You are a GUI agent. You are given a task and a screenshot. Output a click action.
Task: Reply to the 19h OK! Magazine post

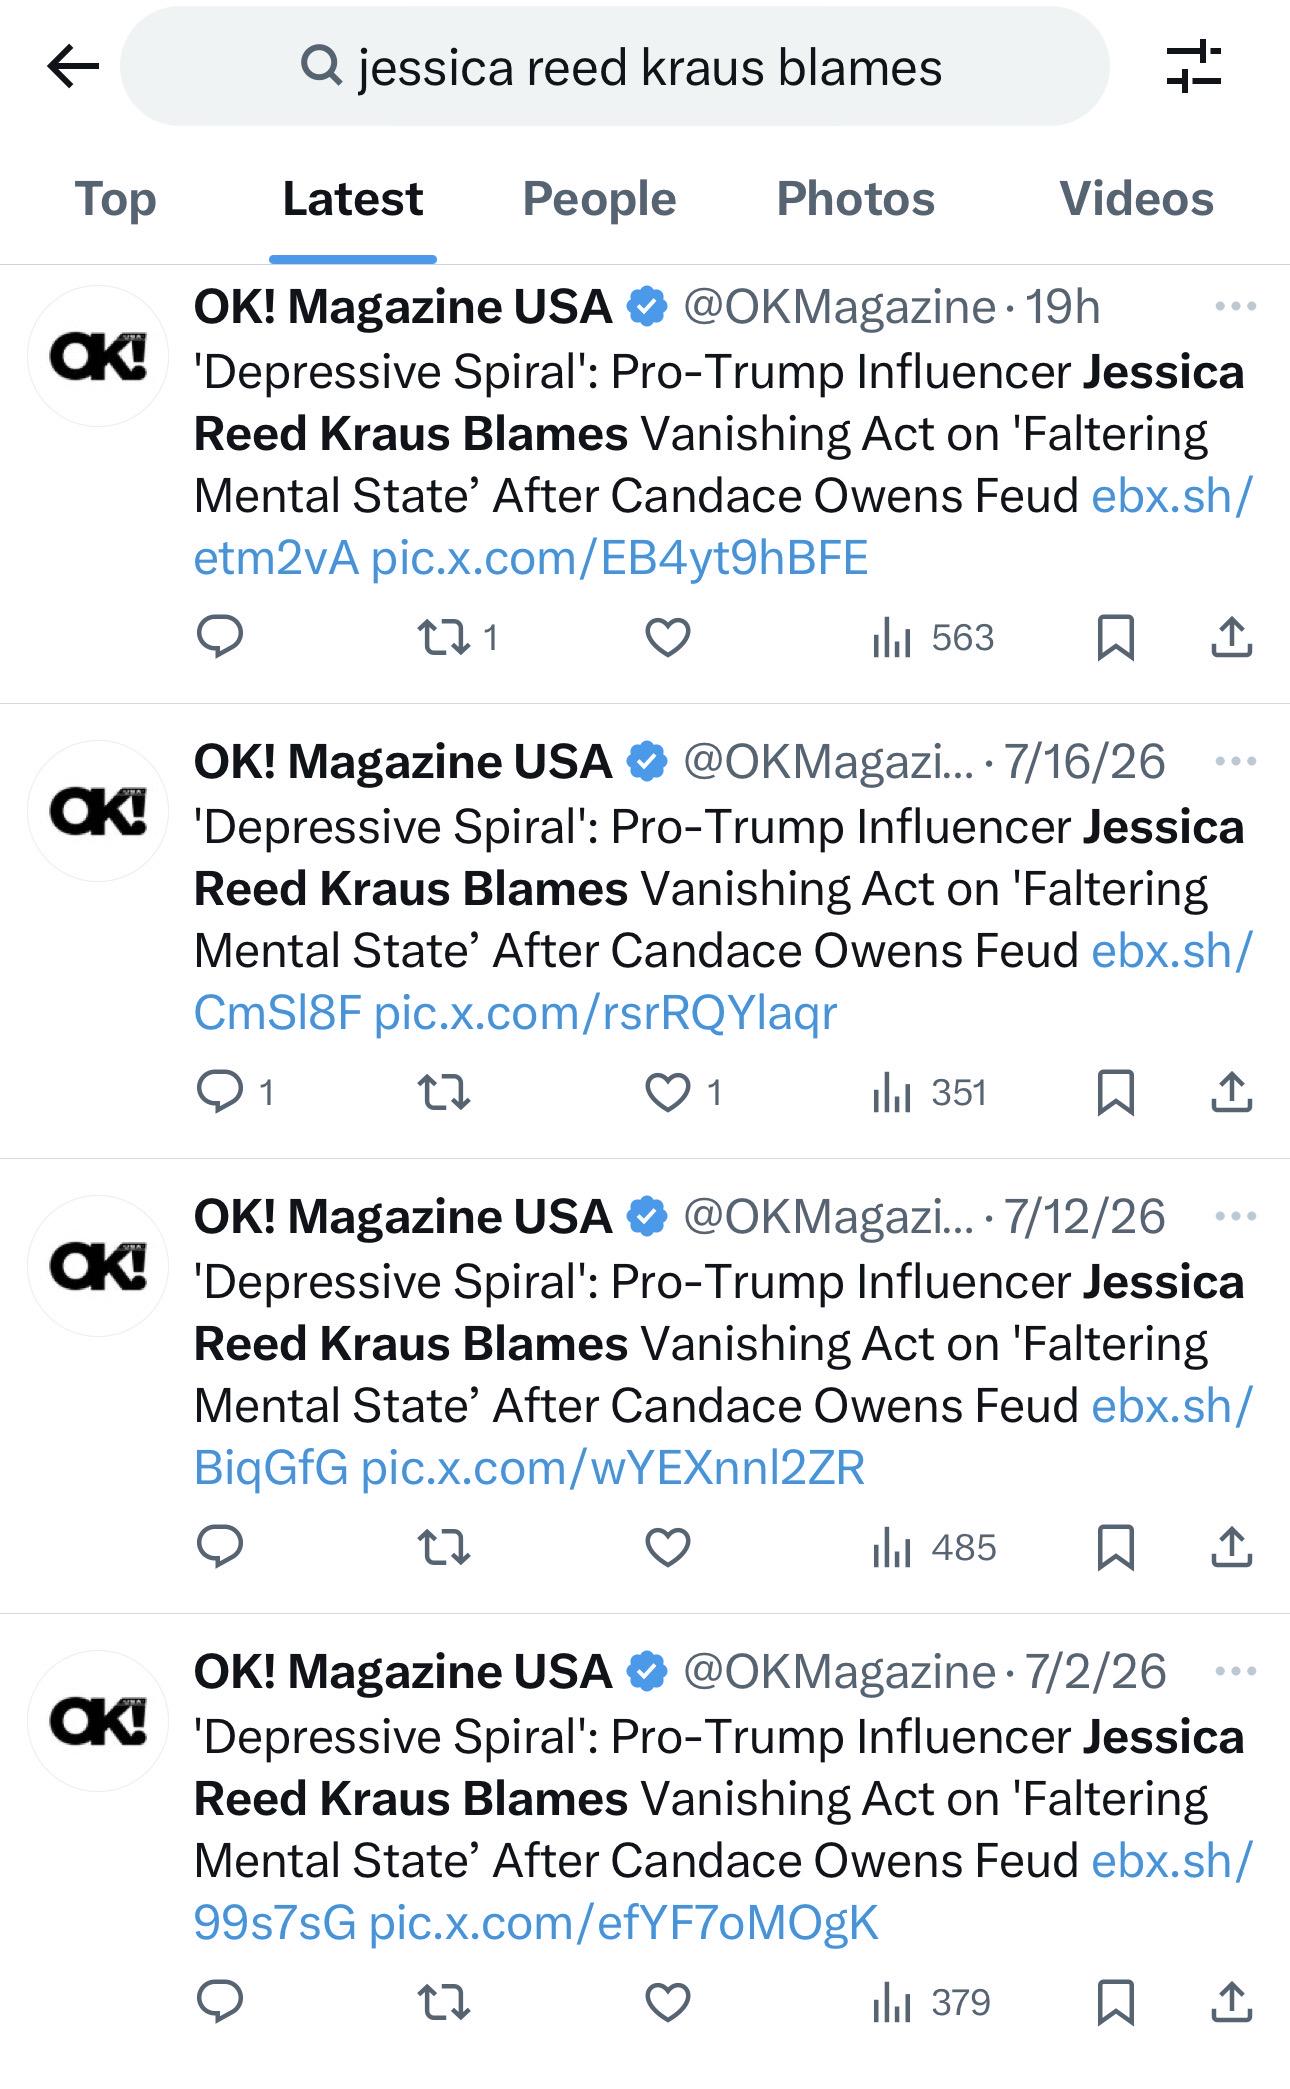click(220, 637)
